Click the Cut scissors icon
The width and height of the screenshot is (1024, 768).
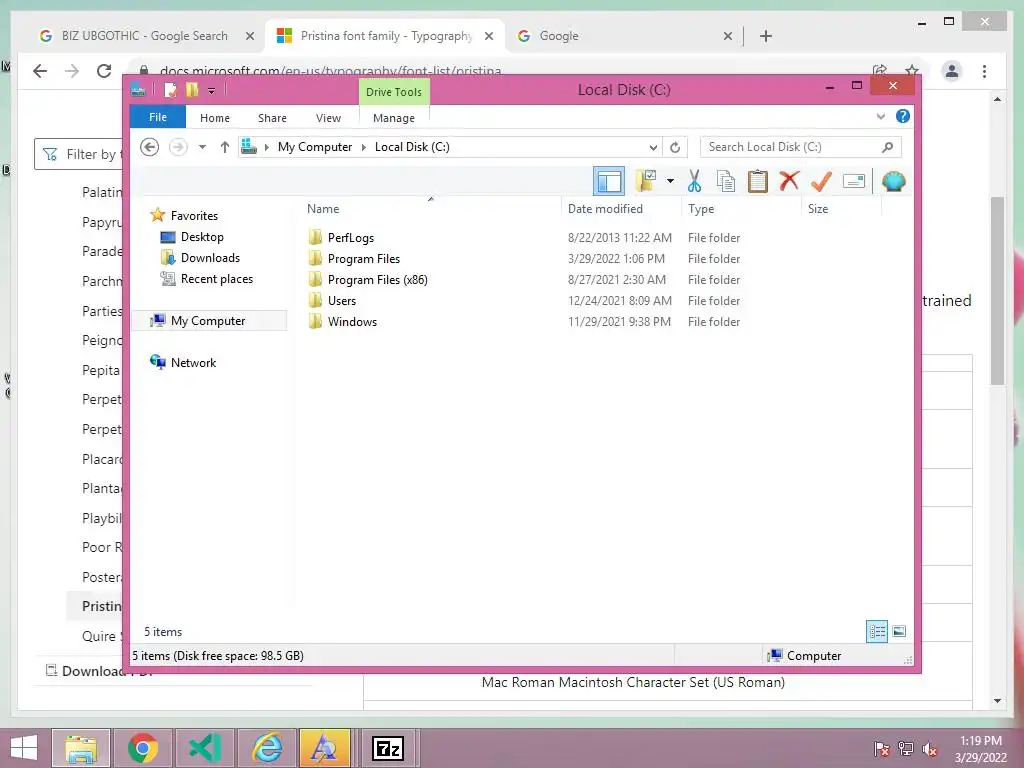(694, 181)
